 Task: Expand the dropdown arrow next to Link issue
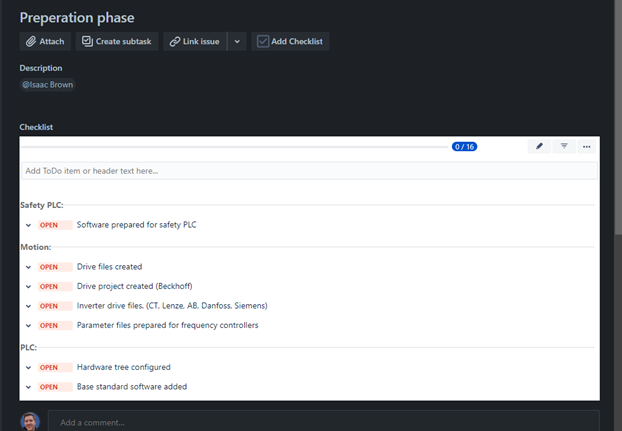[237, 41]
